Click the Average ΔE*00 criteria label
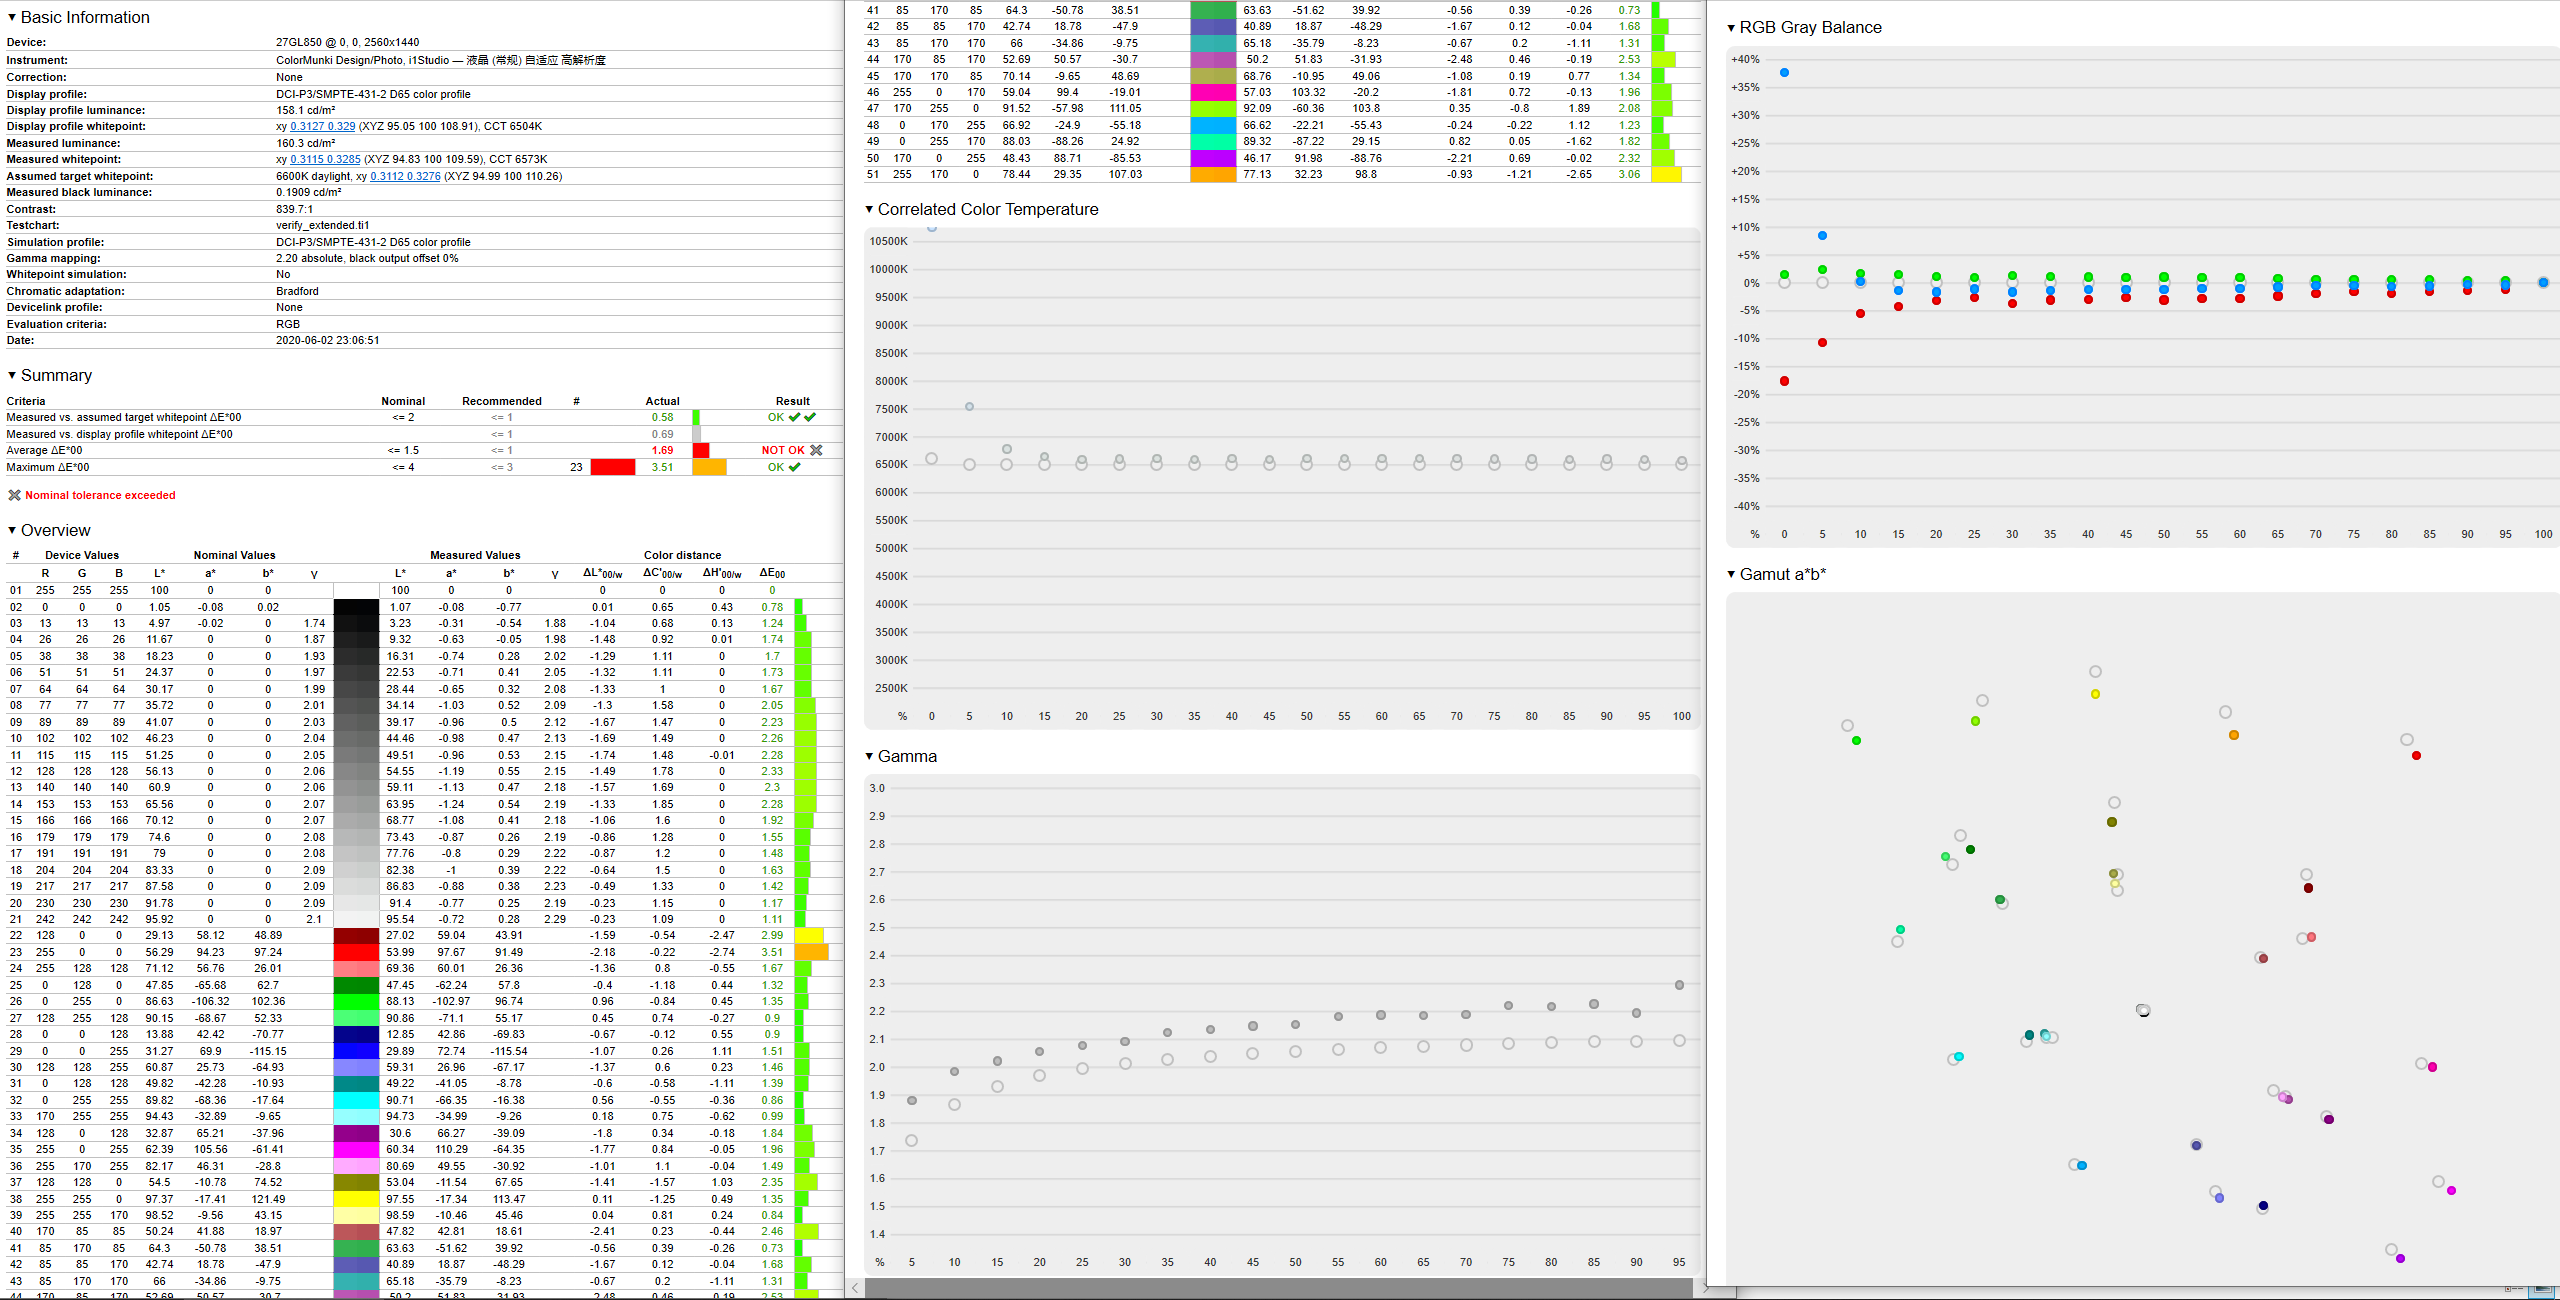 tap(47, 450)
